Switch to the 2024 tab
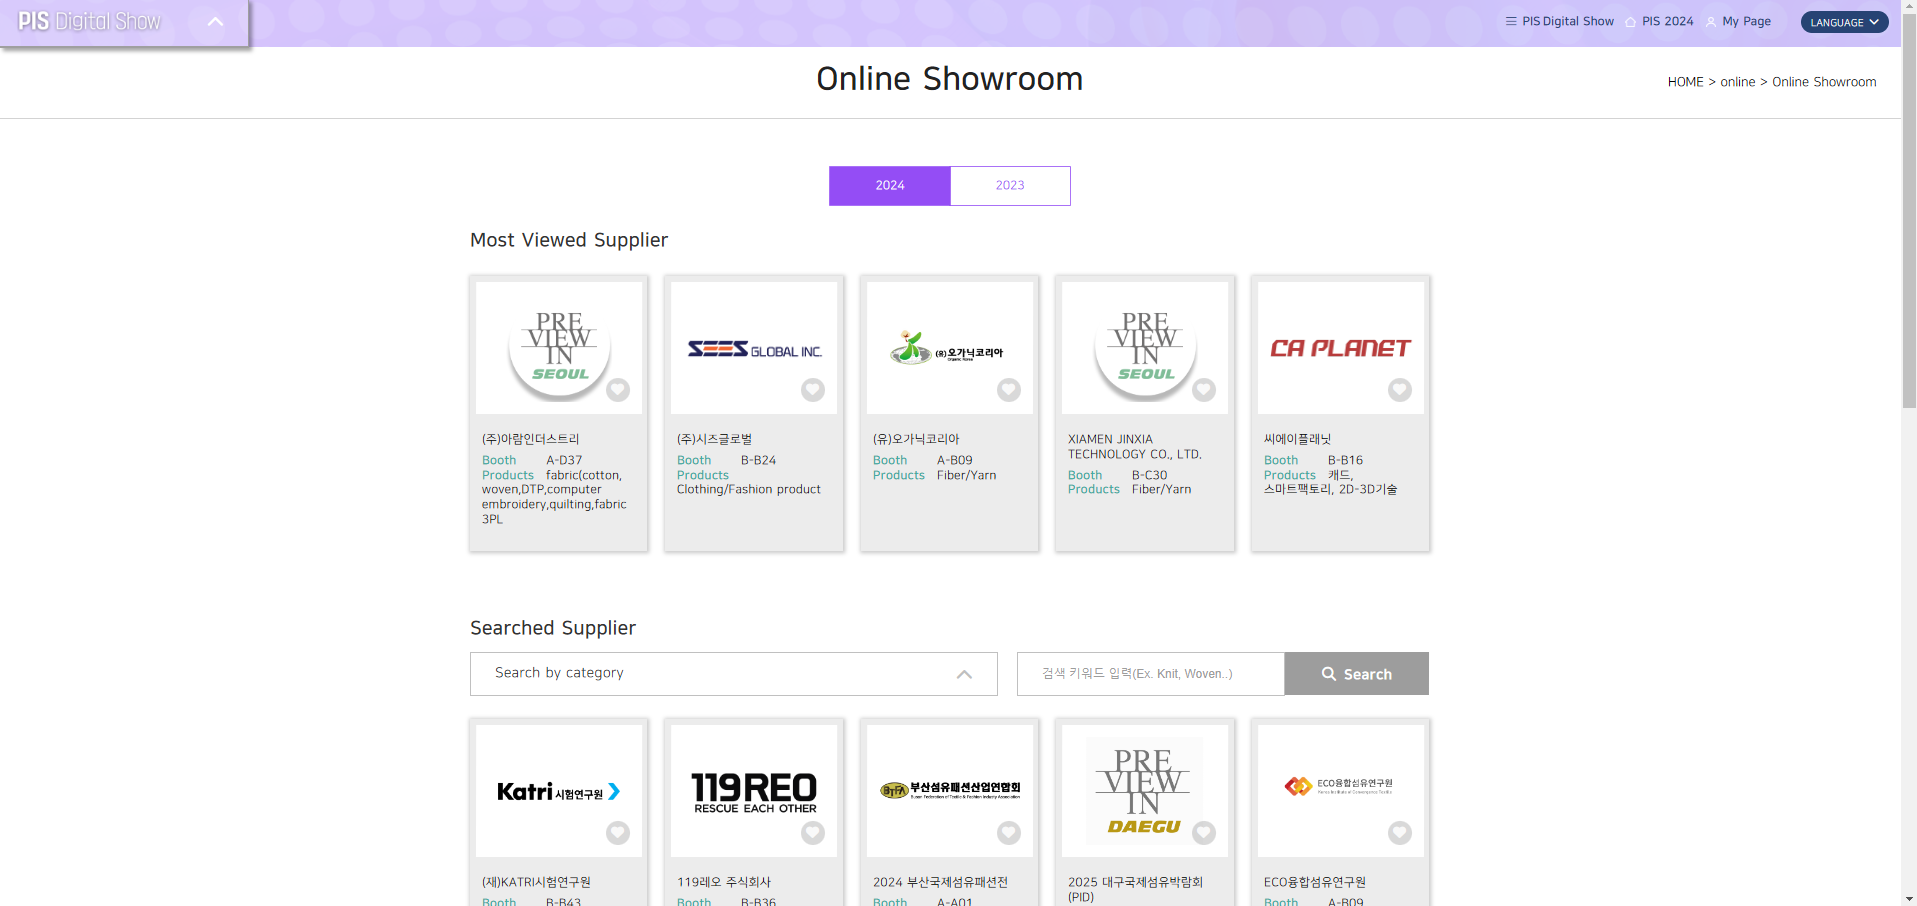 [x=890, y=186]
